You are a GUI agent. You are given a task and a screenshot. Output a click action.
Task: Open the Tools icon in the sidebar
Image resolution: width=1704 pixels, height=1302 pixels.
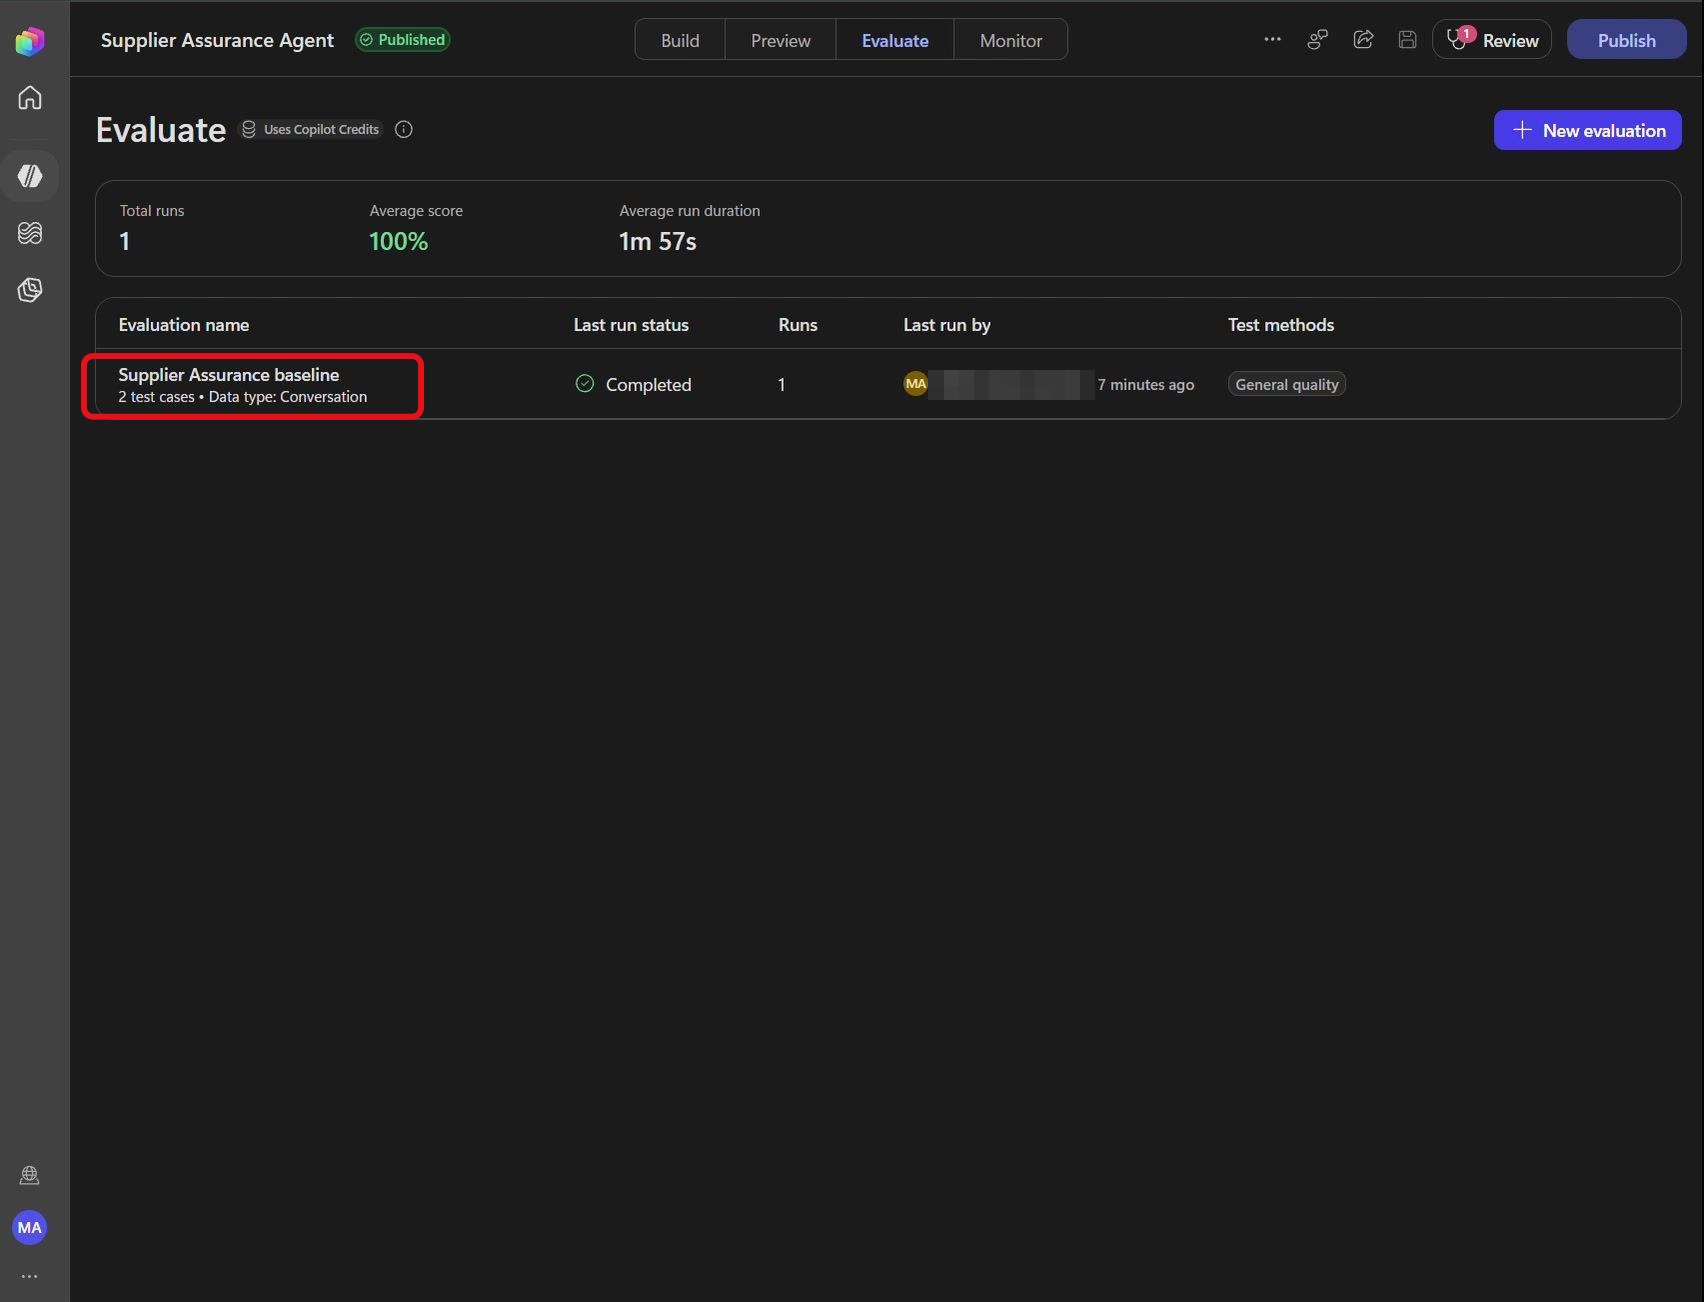click(x=30, y=290)
